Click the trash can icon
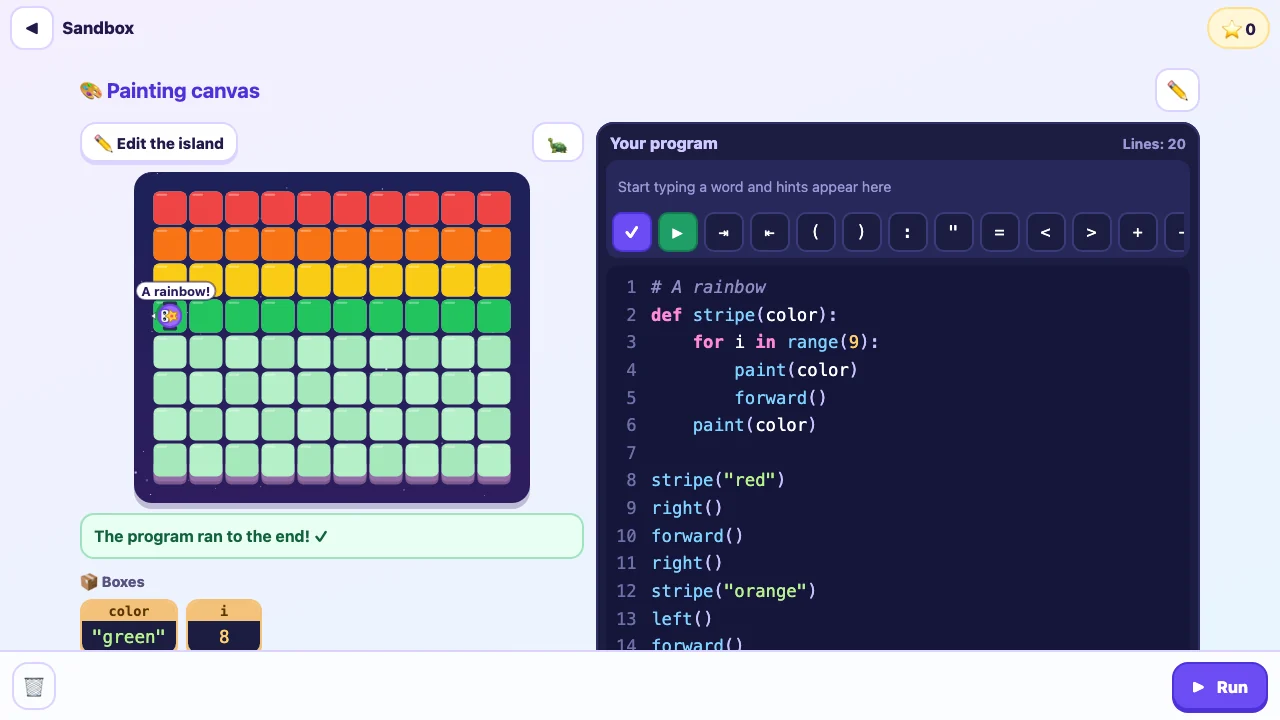The width and height of the screenshot is (1280, 720). tap(34, 686)
